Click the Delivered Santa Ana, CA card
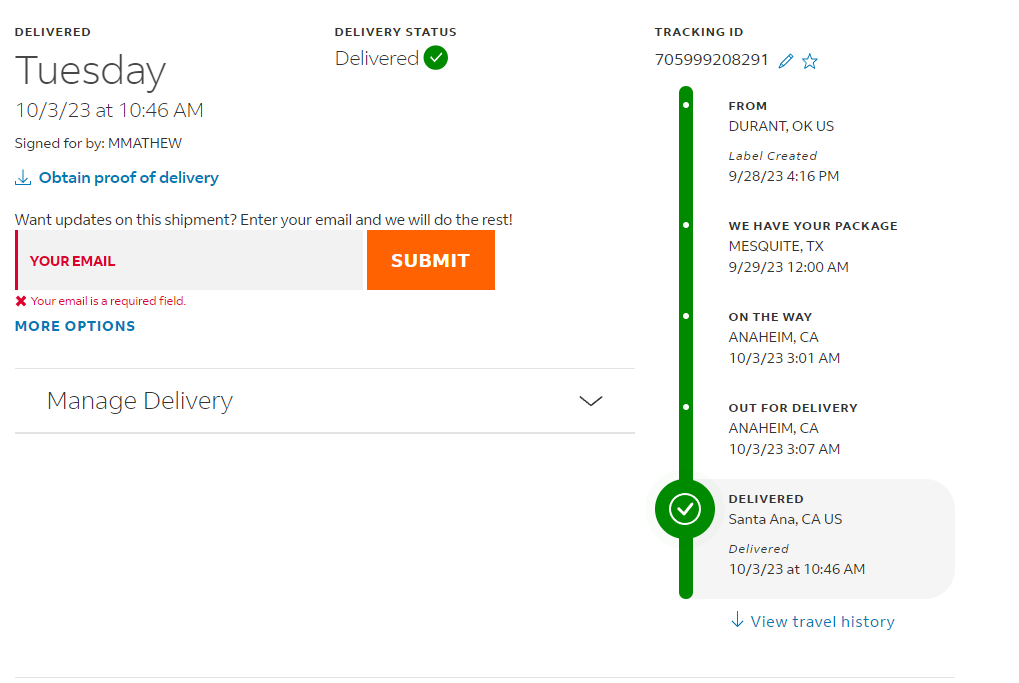1019x683 pixels. 823,539
